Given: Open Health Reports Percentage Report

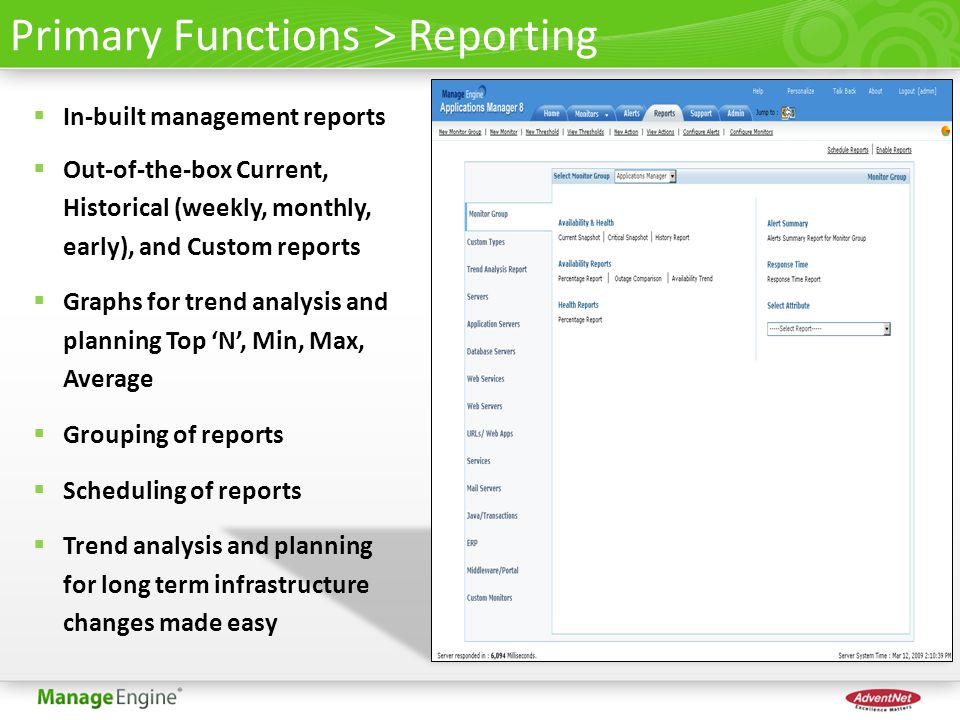Looking at the screenshot, I should tap(580, 320).
